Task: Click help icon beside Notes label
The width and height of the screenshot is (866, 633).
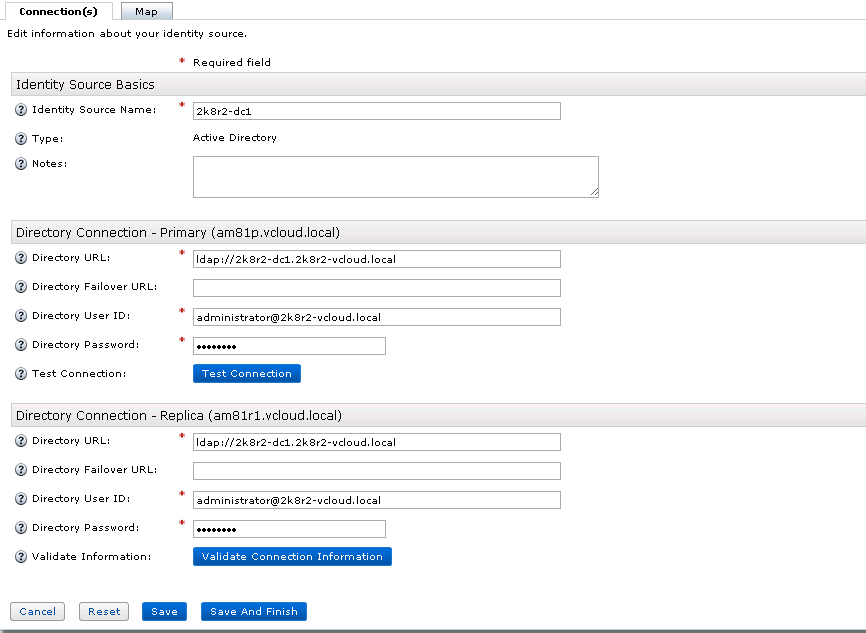Action: [21, 164]
